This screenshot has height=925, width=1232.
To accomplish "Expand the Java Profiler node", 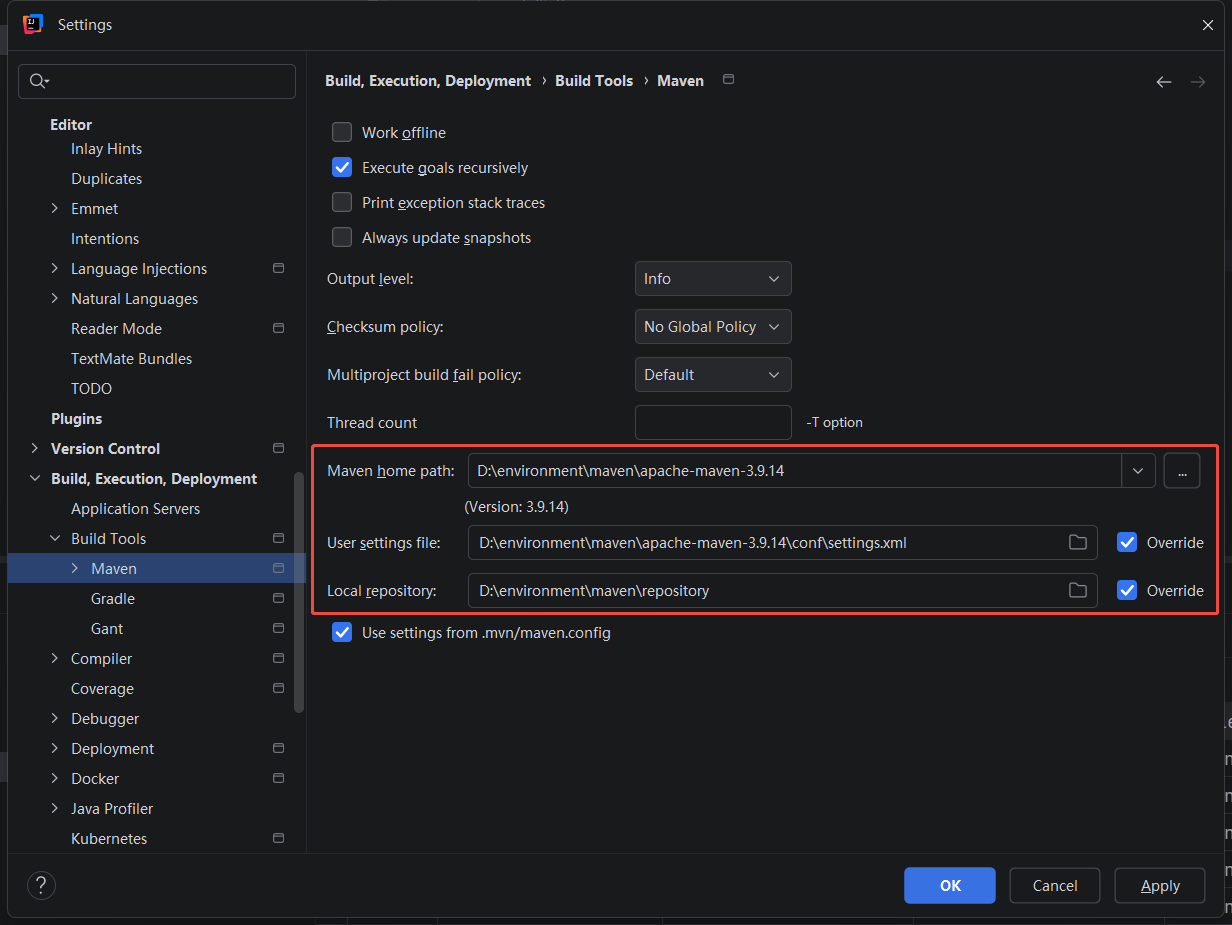I will [x=55, y=808].
